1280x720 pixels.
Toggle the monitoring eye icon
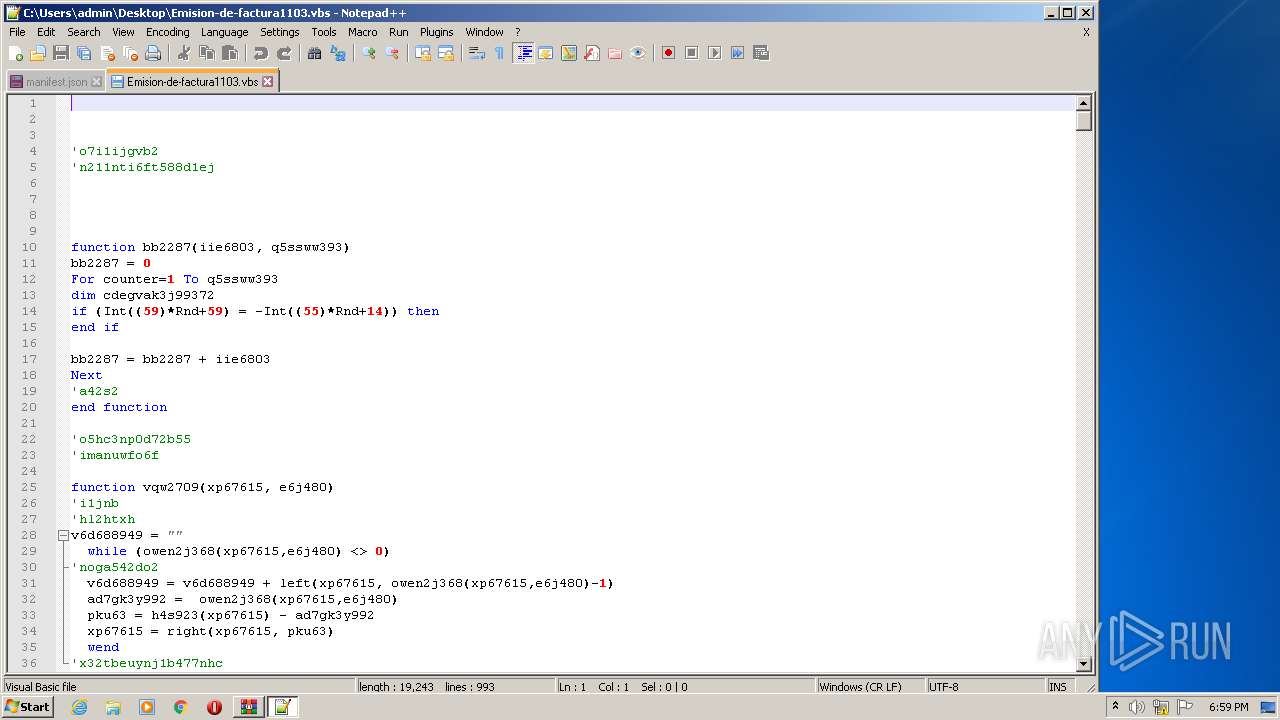pyautogui.click(x=638, y=53)
